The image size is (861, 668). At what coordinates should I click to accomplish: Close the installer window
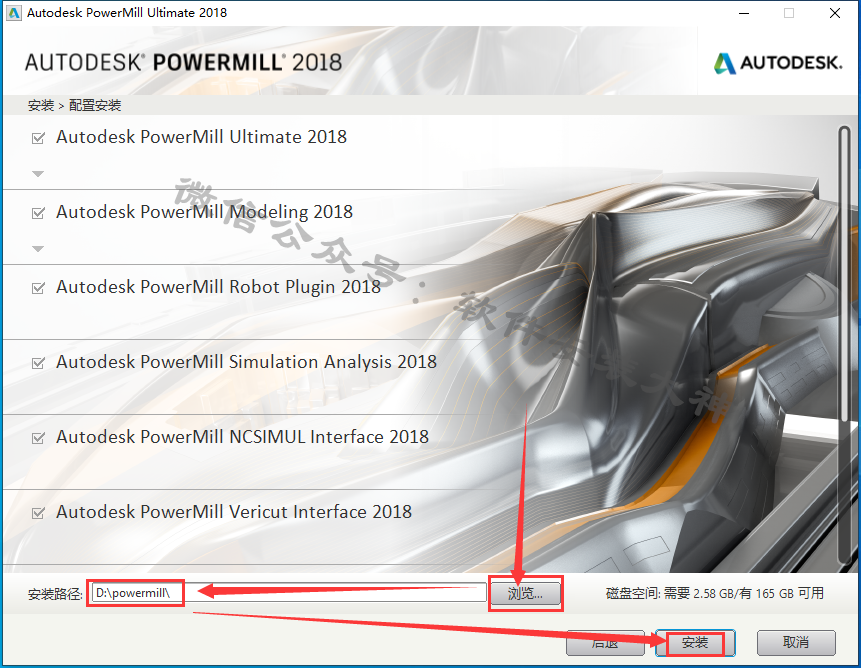coord(835,13)
